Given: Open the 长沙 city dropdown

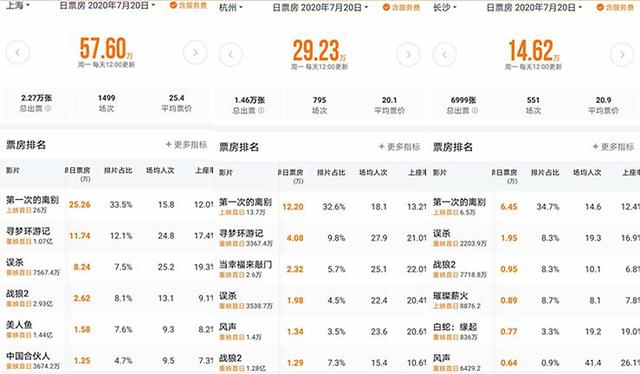Looking at the screenshot, I should pyautogui.click(x=445, y=7).
